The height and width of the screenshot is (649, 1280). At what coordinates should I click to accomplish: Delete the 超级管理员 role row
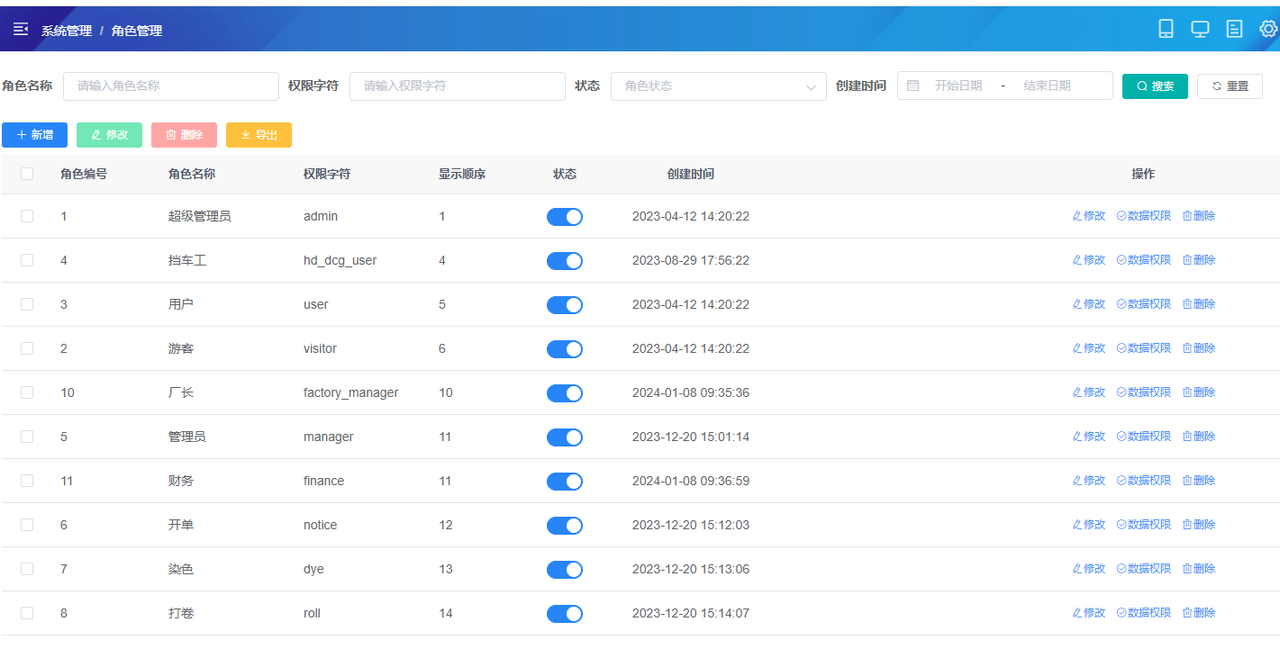click(x=1199, y=216)
